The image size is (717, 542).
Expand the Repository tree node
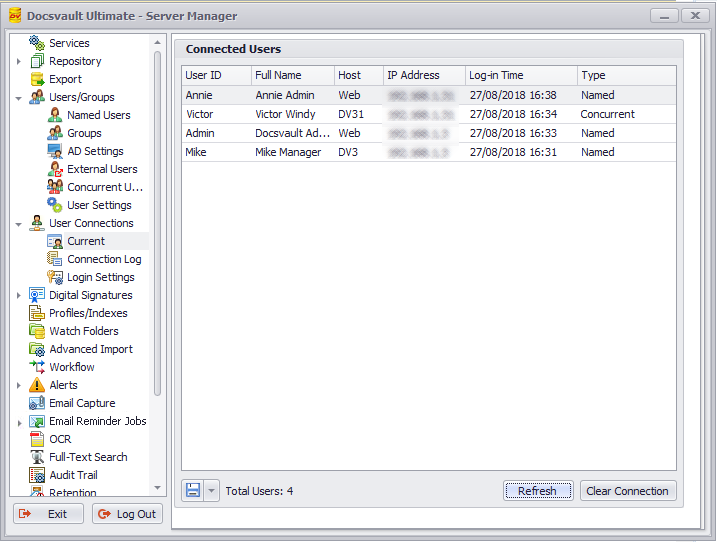(x=19, y=62)
